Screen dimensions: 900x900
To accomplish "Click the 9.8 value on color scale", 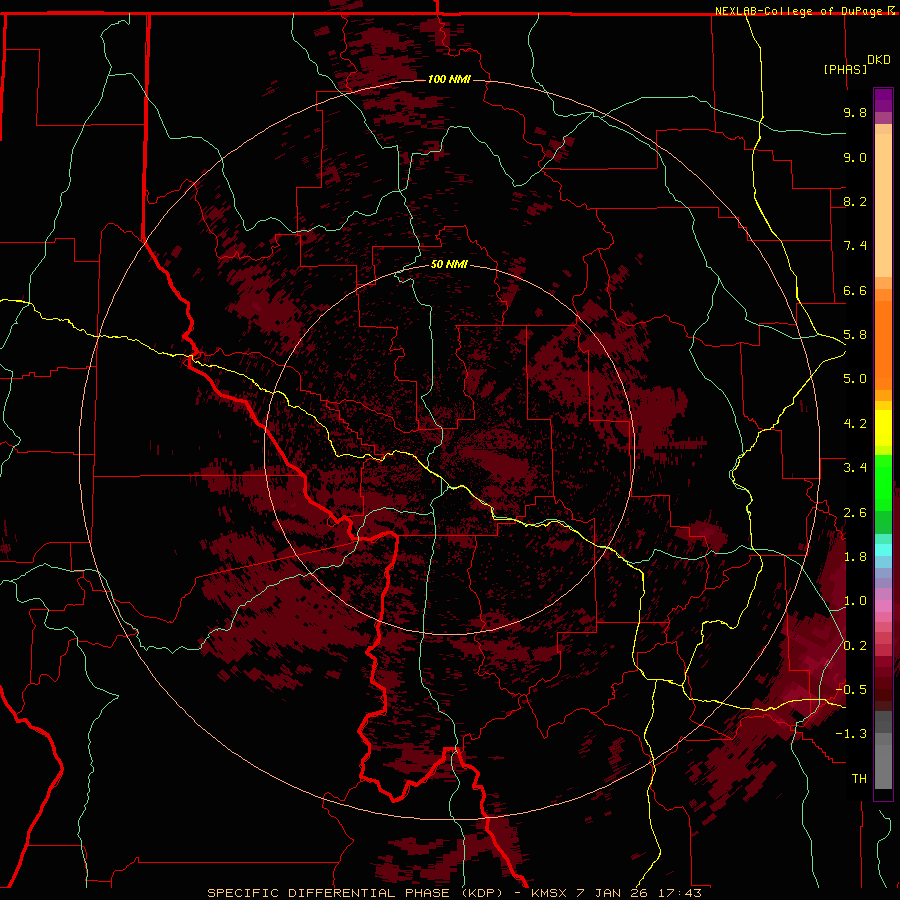I will click(855, 112).
